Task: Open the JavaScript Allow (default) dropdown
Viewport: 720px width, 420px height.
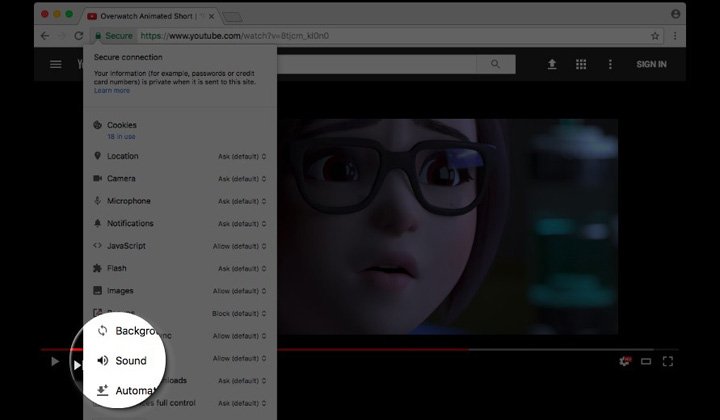Action: click(239, 246)
